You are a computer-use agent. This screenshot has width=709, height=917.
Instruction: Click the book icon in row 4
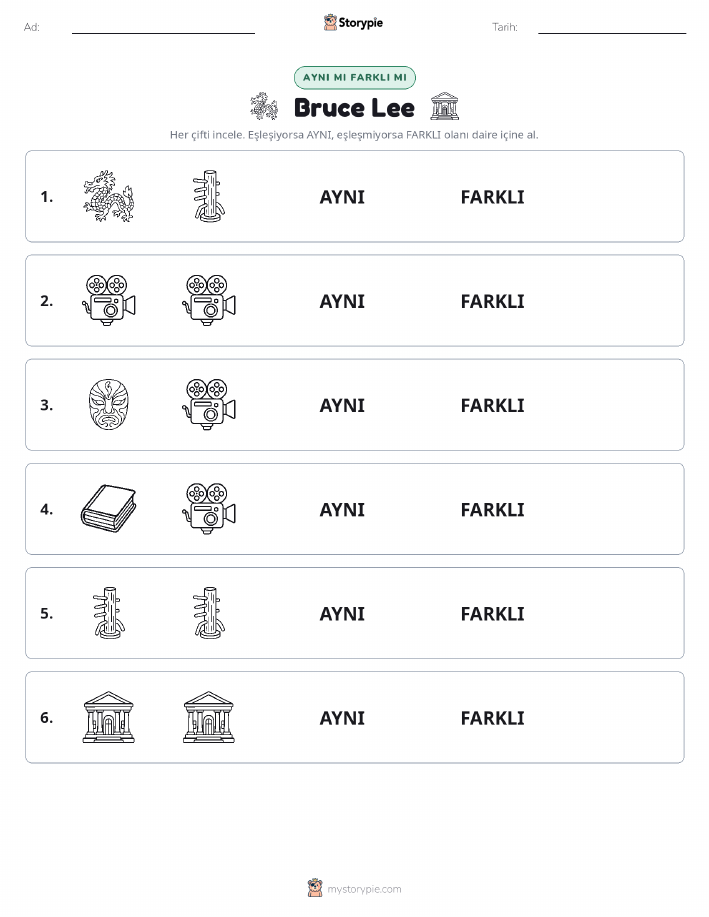pyautogui.click(x=109, y=509)
